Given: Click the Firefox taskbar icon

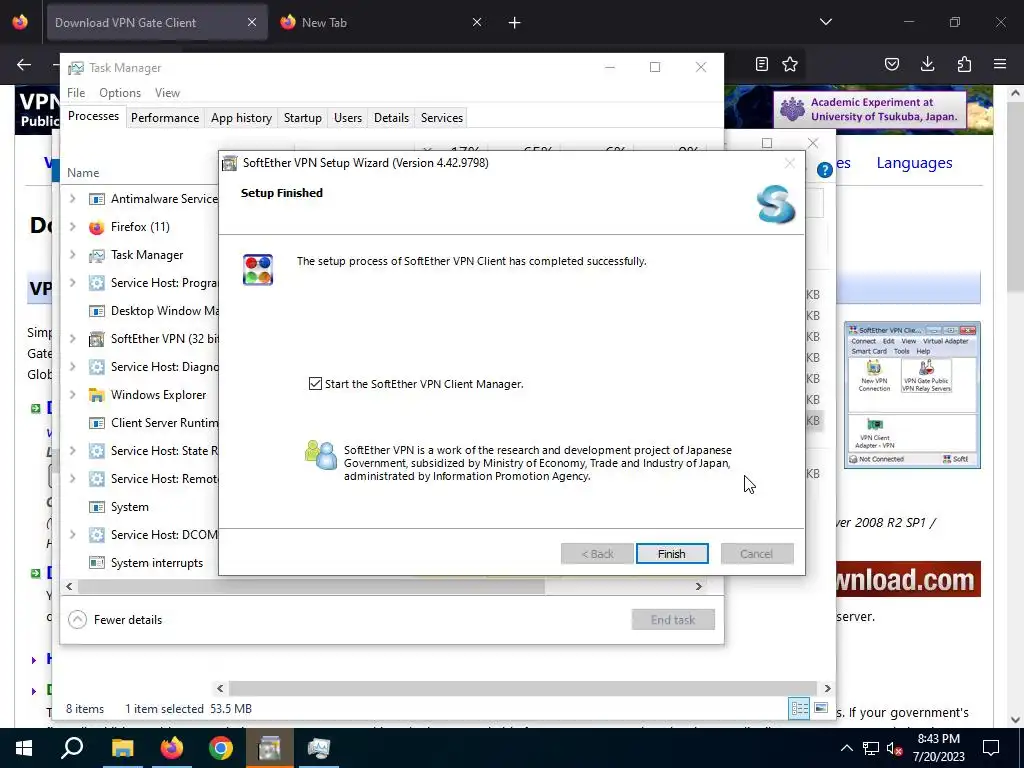Looking at the screenshot, I should 172,748.
